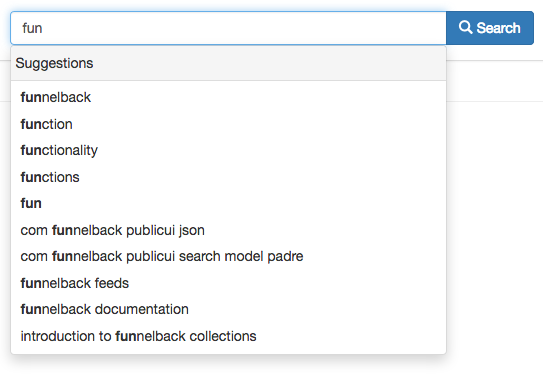Select the first suggestion under Suggestions
Screen dimensions: 543x374
229,97
